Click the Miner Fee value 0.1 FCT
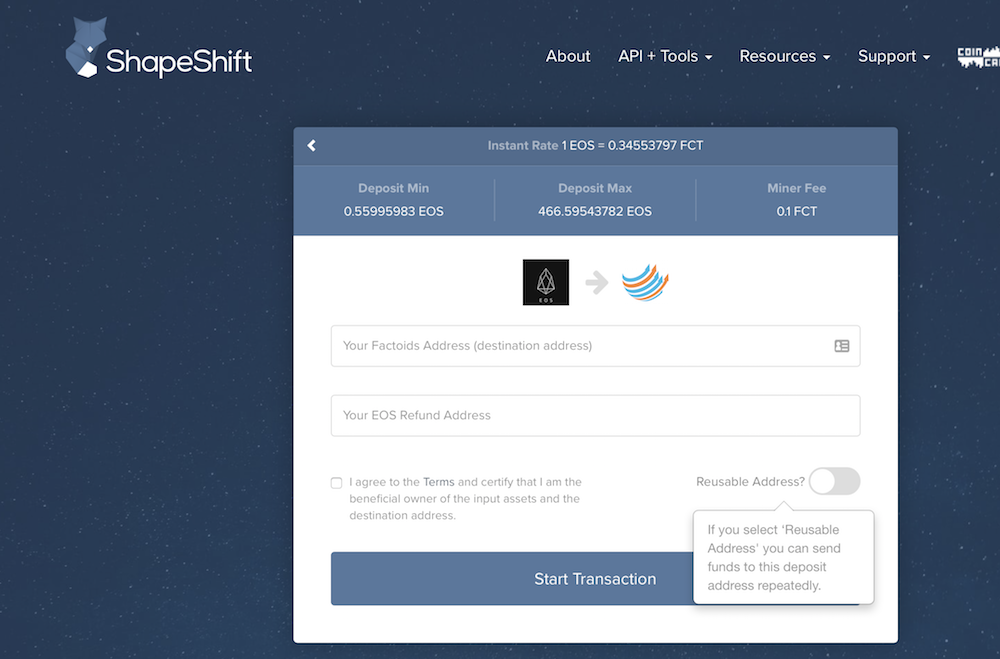Screen dimensions: 1000x659 coord(797,211)
